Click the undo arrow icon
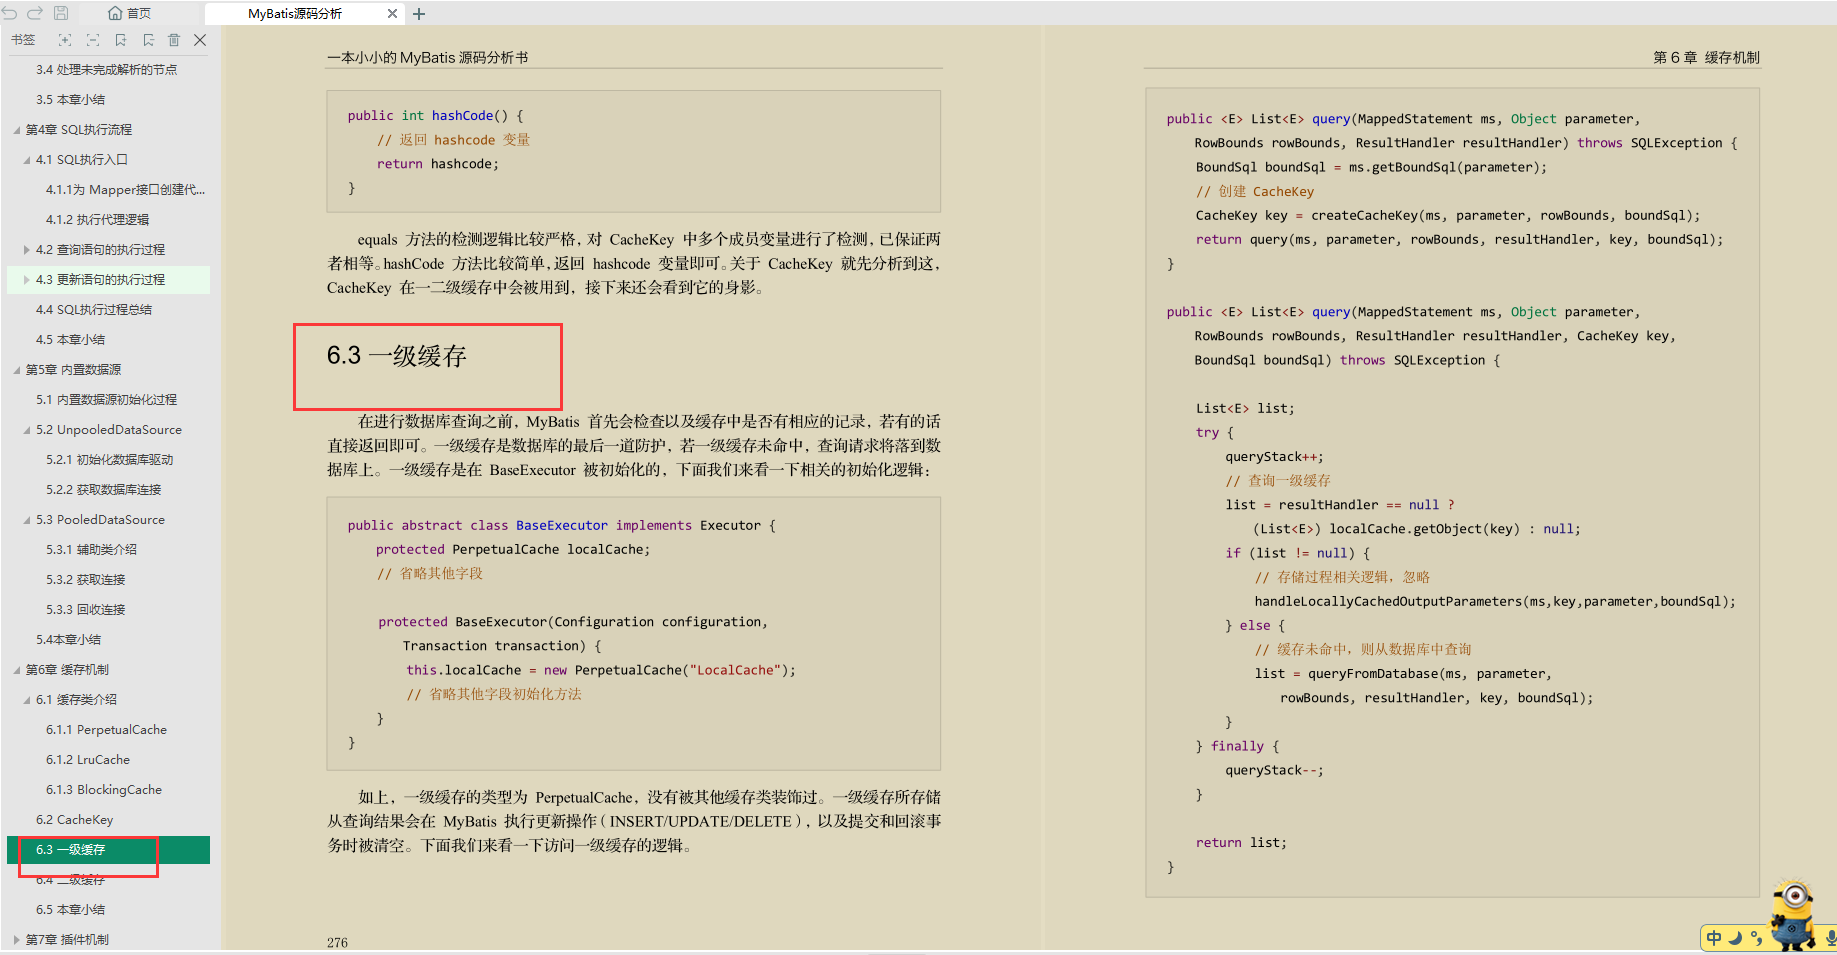This screenshot has height=955, width=1837. click(10, 13)
